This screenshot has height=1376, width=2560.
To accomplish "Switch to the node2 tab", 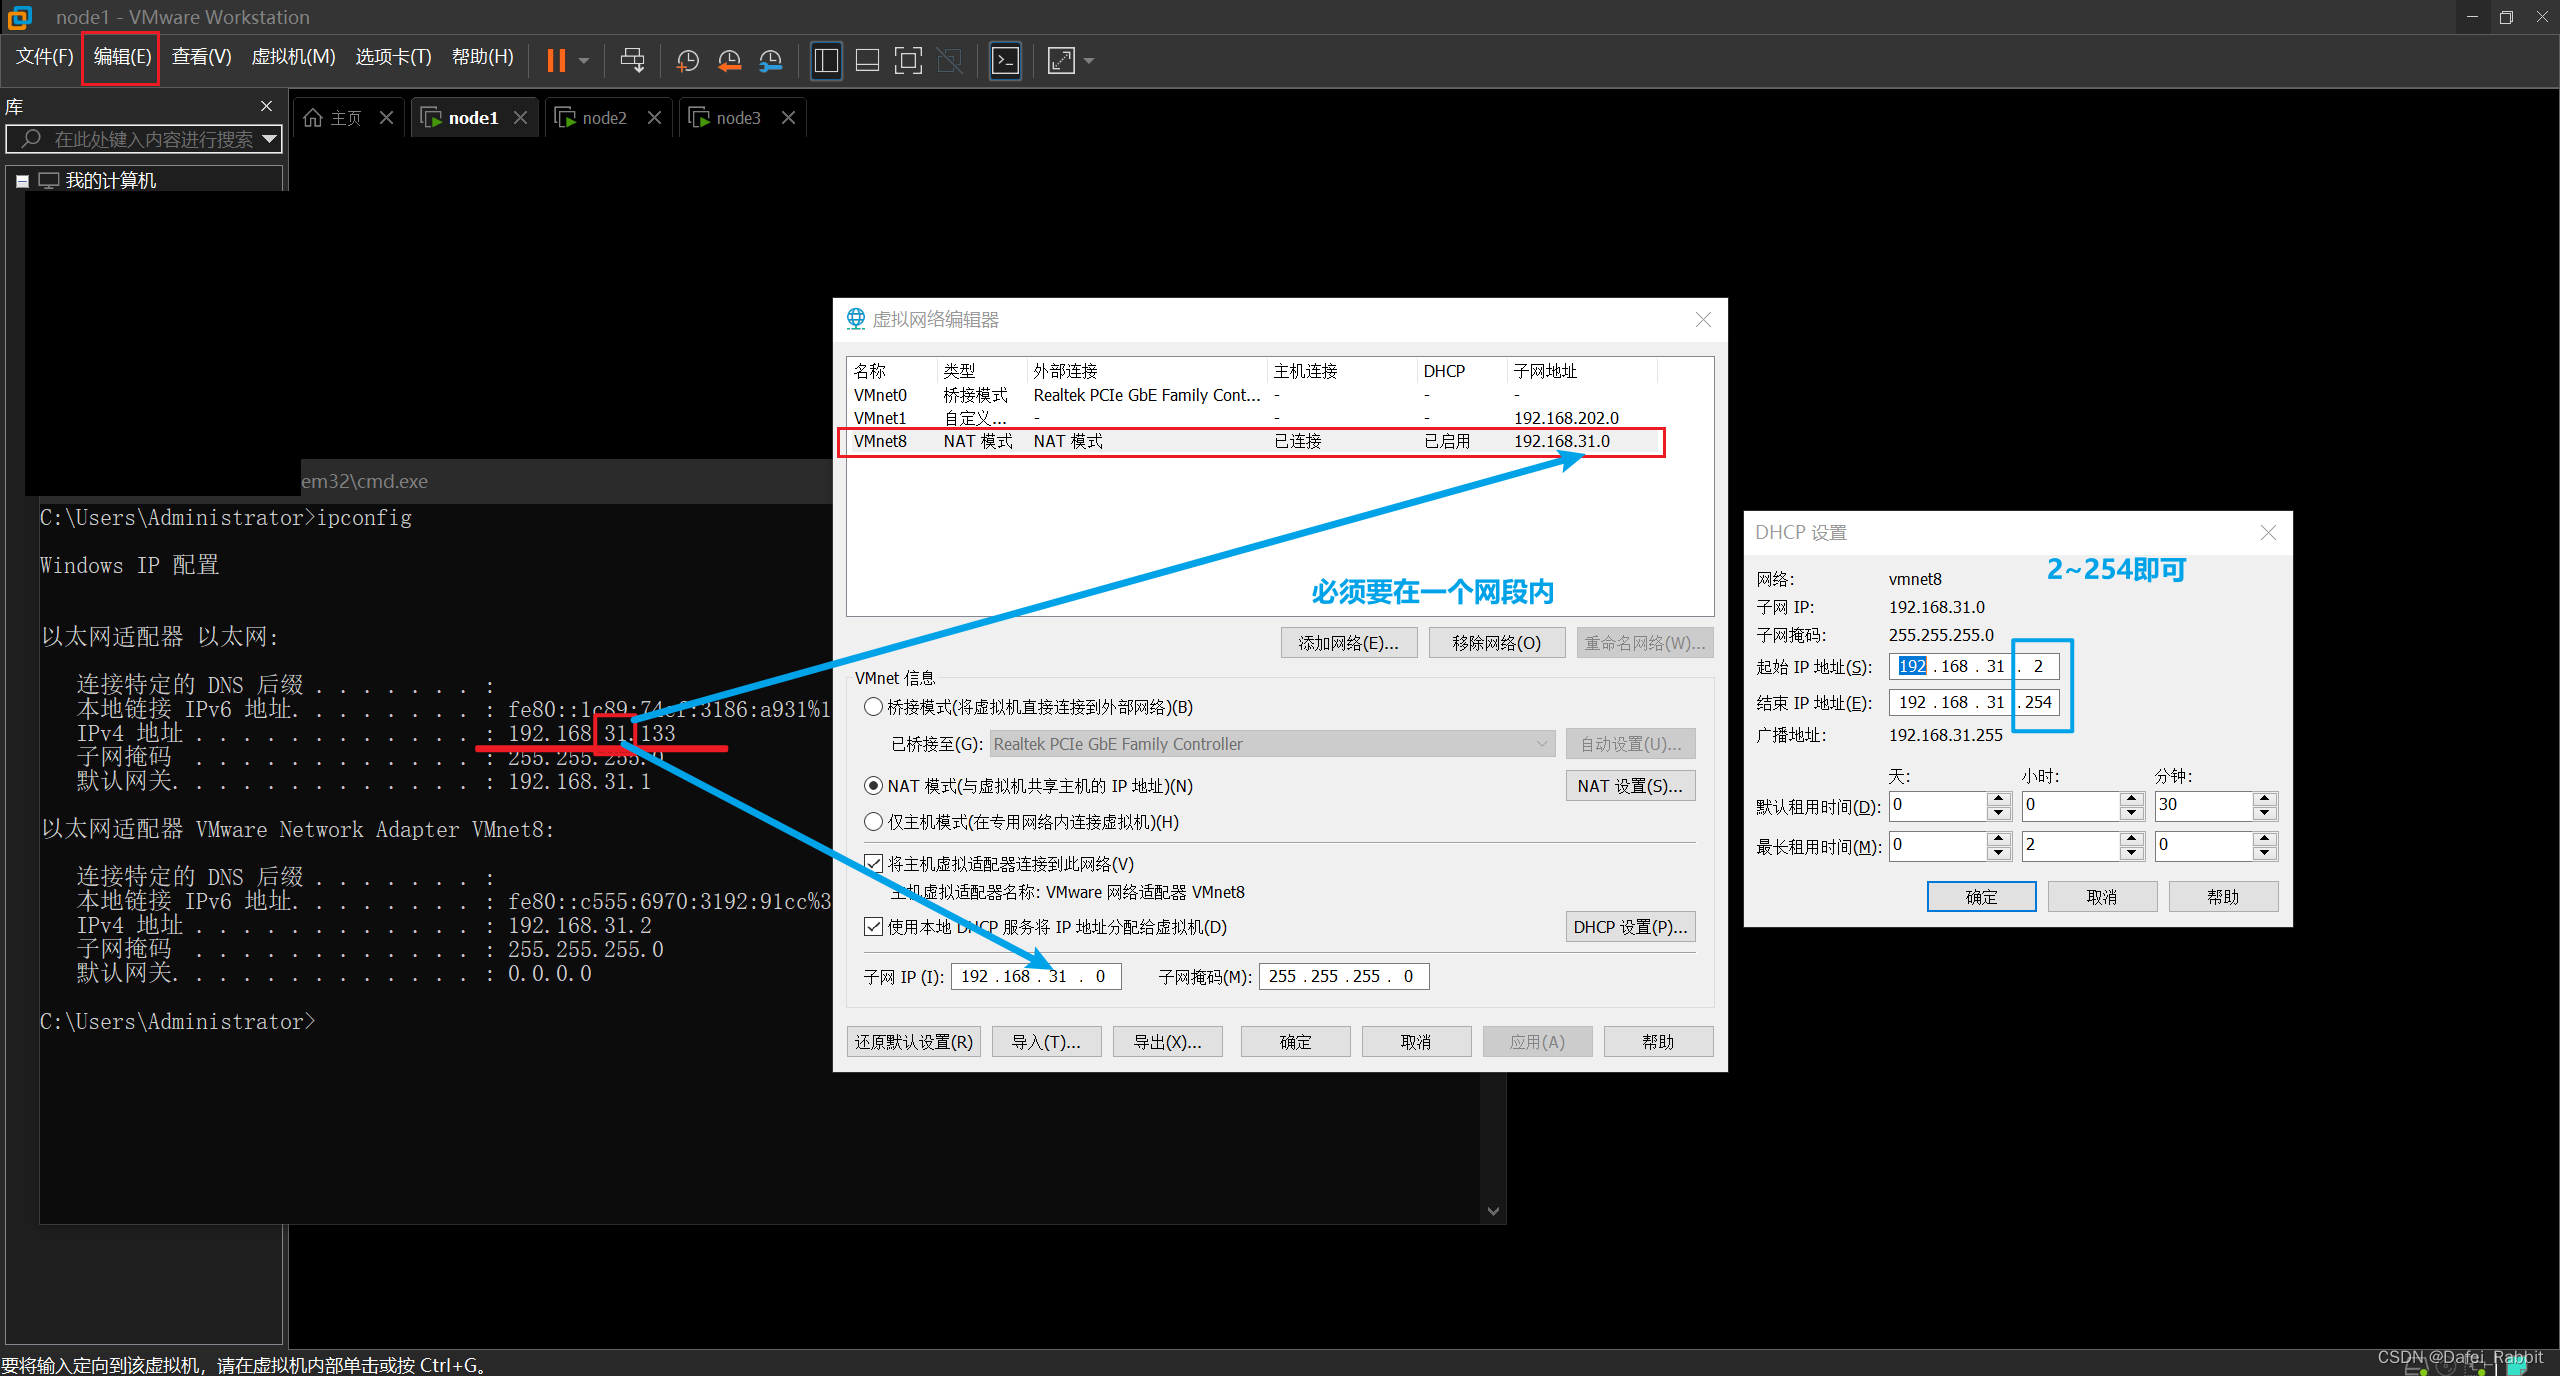I will (604, 118).
